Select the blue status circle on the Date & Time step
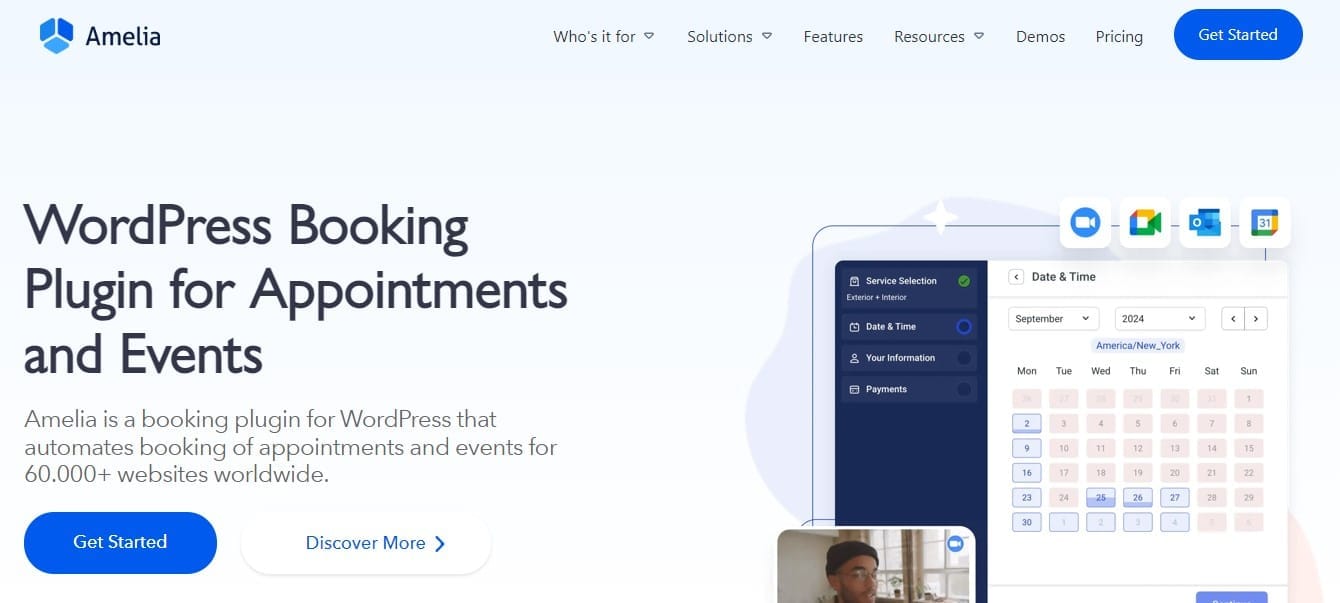Image resolution: width=1340 pixels, height=603 pixels. click(964, 327)
